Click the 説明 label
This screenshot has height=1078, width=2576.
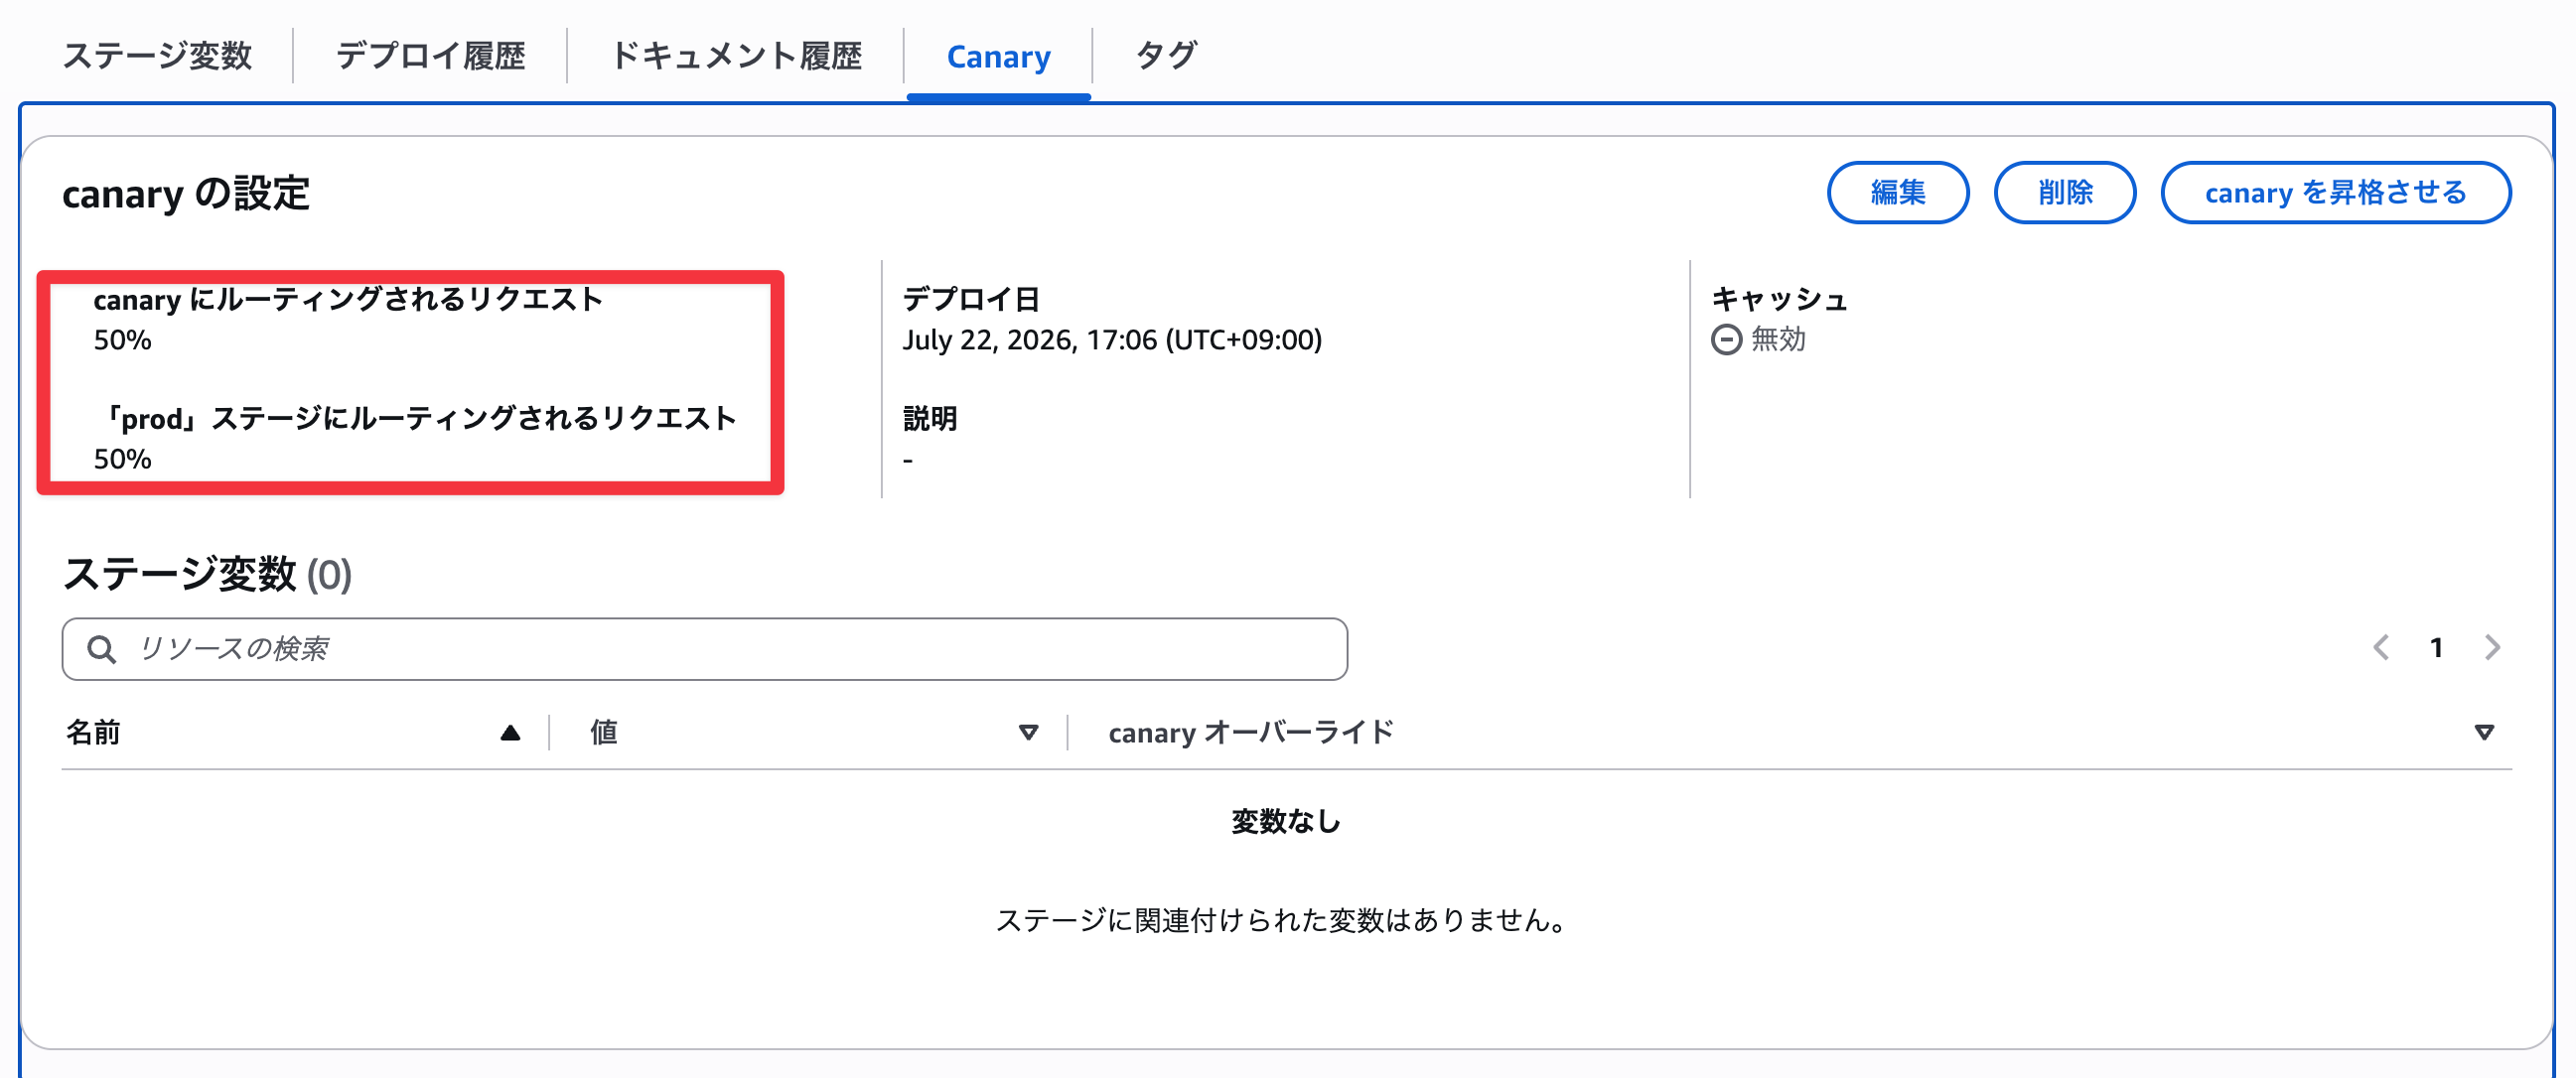tap(930, 418)
